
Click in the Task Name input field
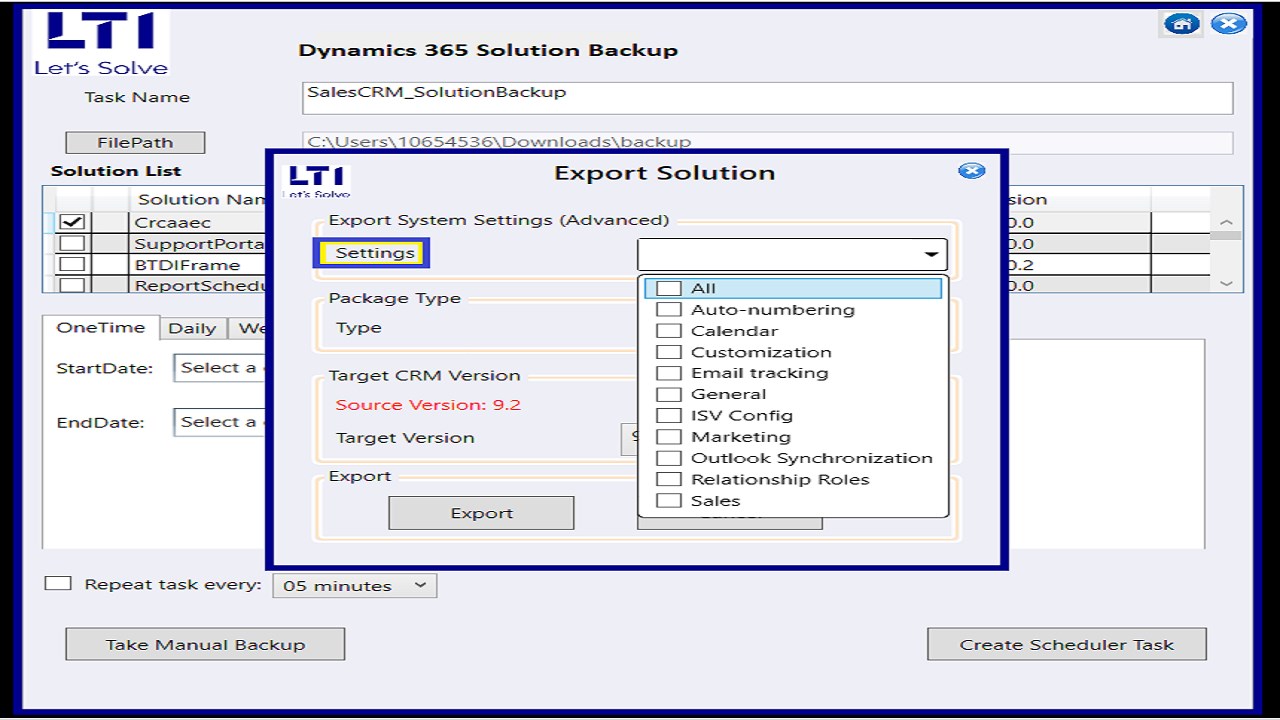pyautogui.click(x=768, y=98)
